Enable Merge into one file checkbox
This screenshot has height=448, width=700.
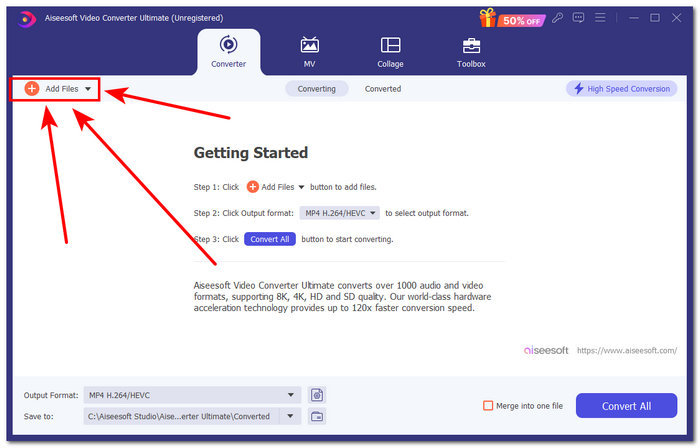(x=488, y=406)
